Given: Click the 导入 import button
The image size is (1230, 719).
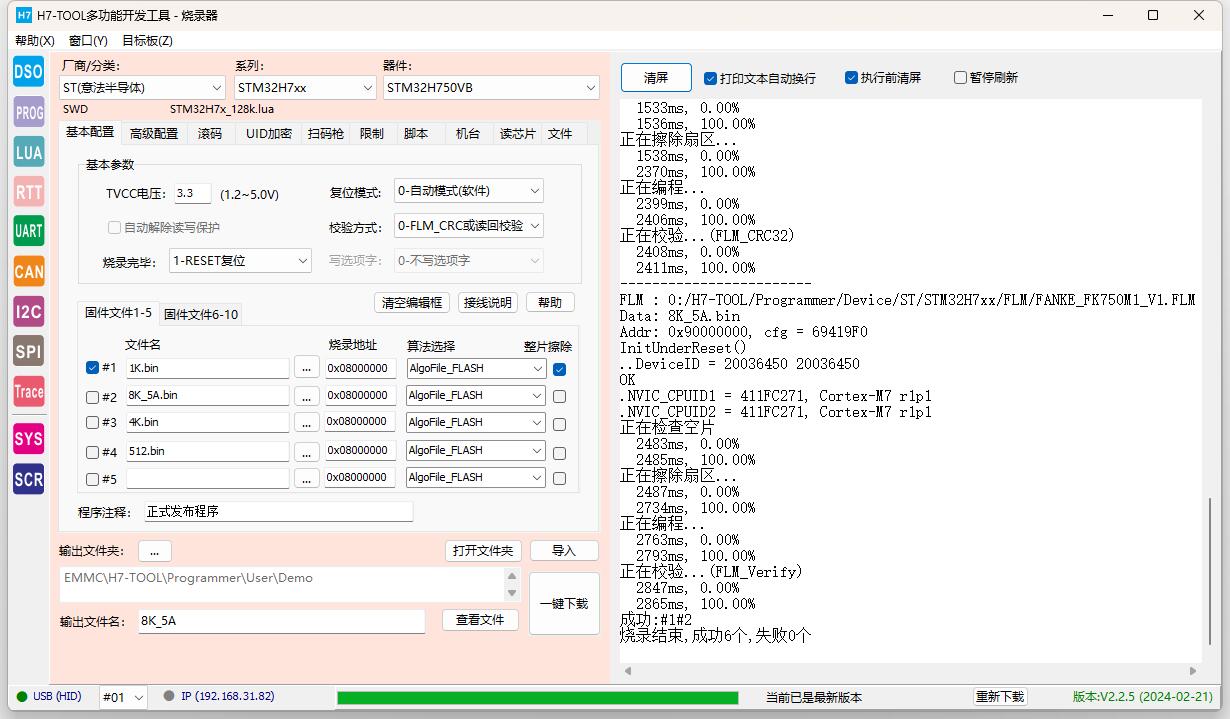Looking at the screenshot, I should tap(564, 551).
